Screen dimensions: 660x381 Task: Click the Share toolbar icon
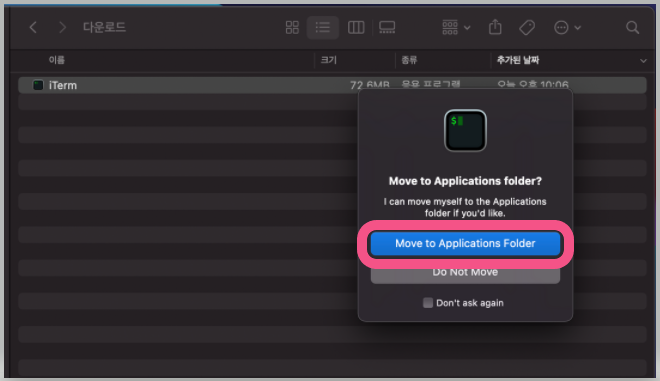(495, 27)
